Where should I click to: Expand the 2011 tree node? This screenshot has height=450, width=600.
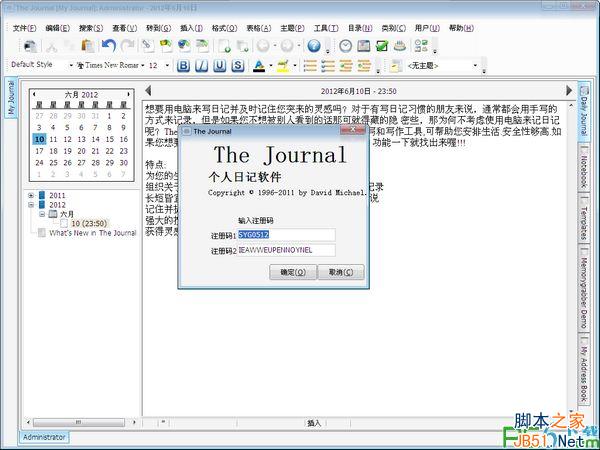pos(31,196)
